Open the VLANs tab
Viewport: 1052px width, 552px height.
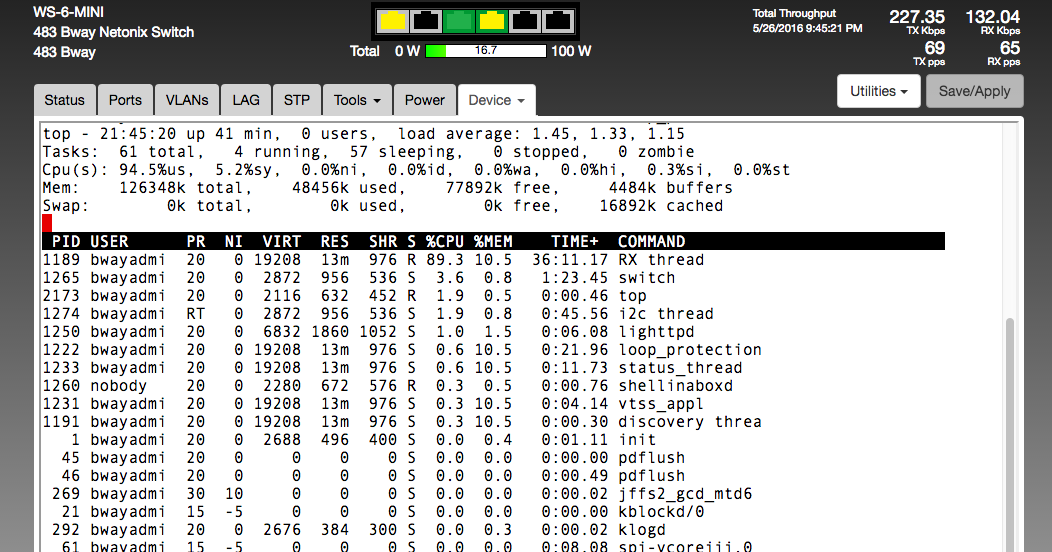(187, 100)
